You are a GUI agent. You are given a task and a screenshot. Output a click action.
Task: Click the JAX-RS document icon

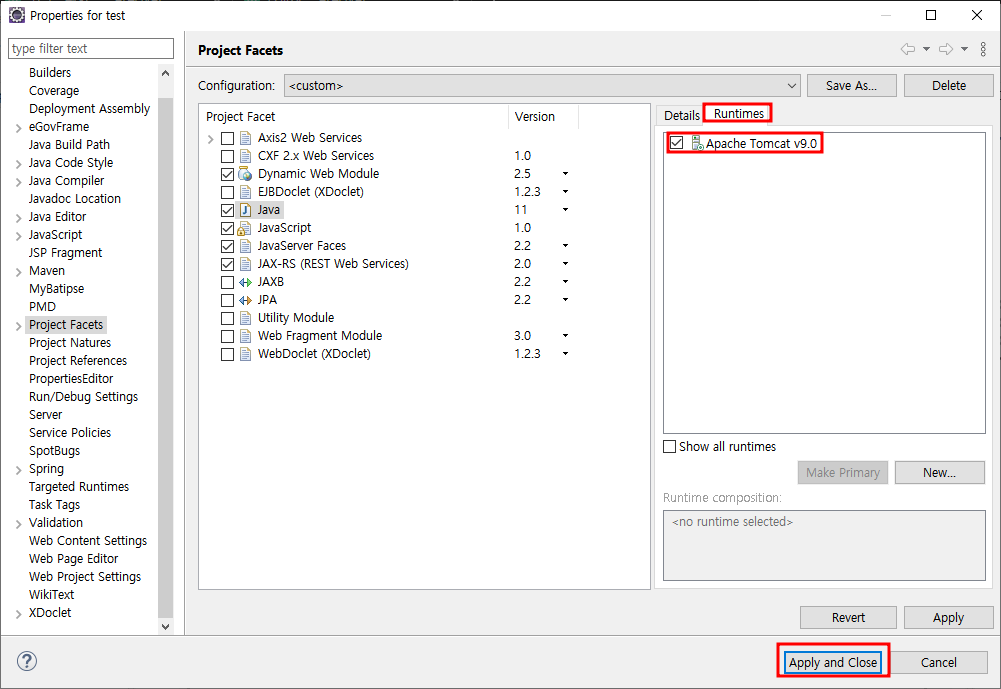click(x=245, y=264)
